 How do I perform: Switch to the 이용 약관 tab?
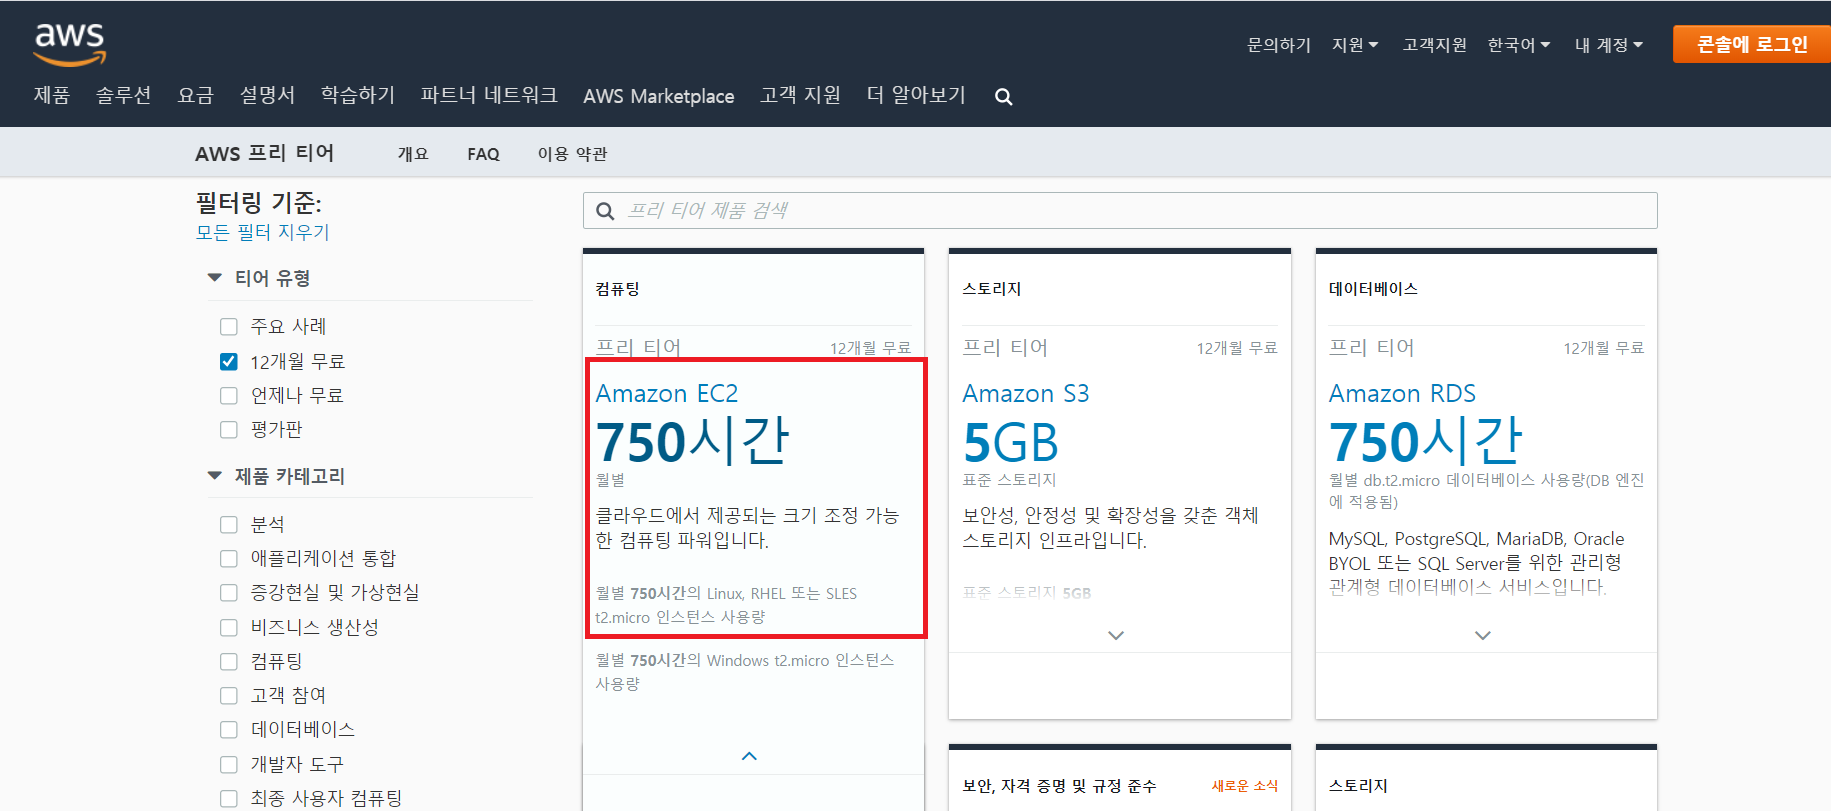tap(572, 154)
